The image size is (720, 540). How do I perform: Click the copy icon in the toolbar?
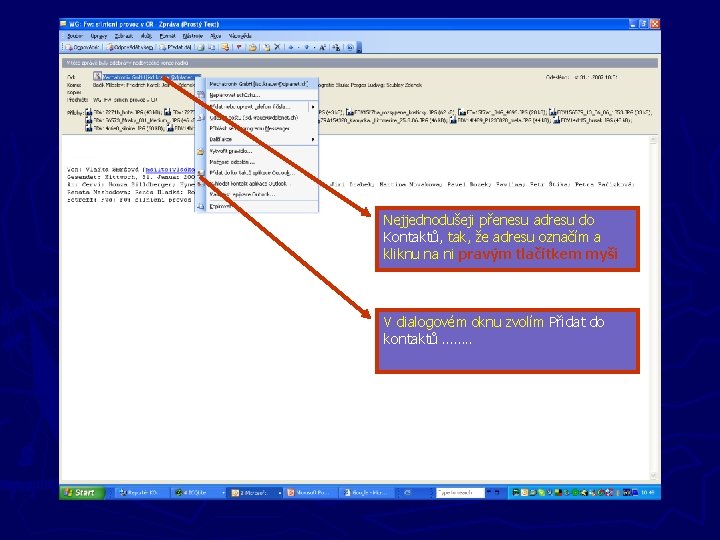[x=211, y=47]
